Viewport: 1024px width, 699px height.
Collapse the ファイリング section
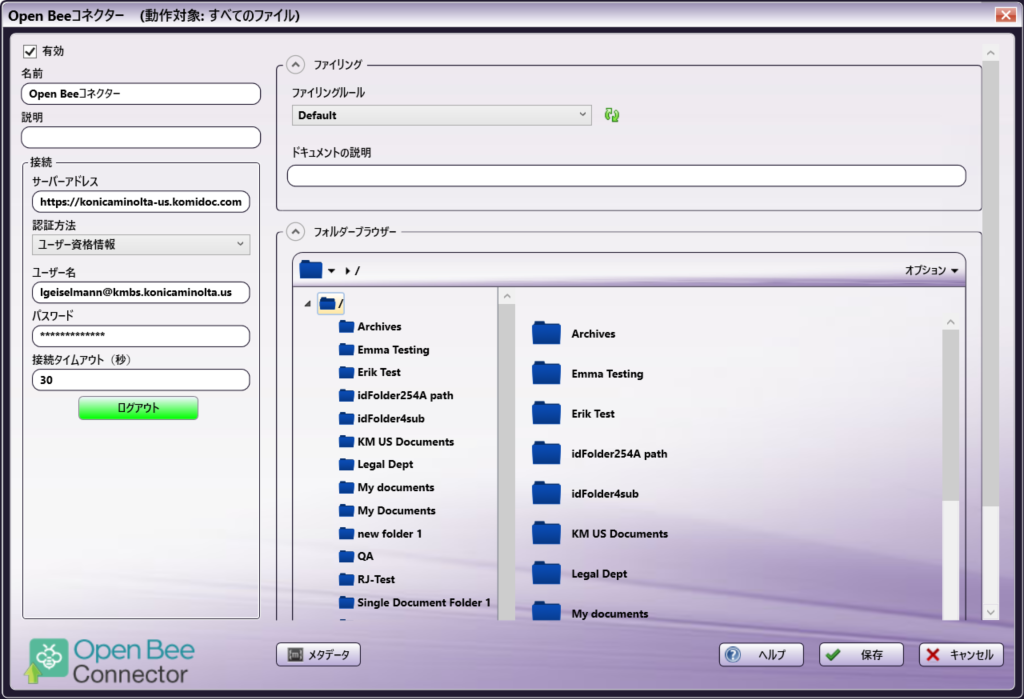coord(295,65)
